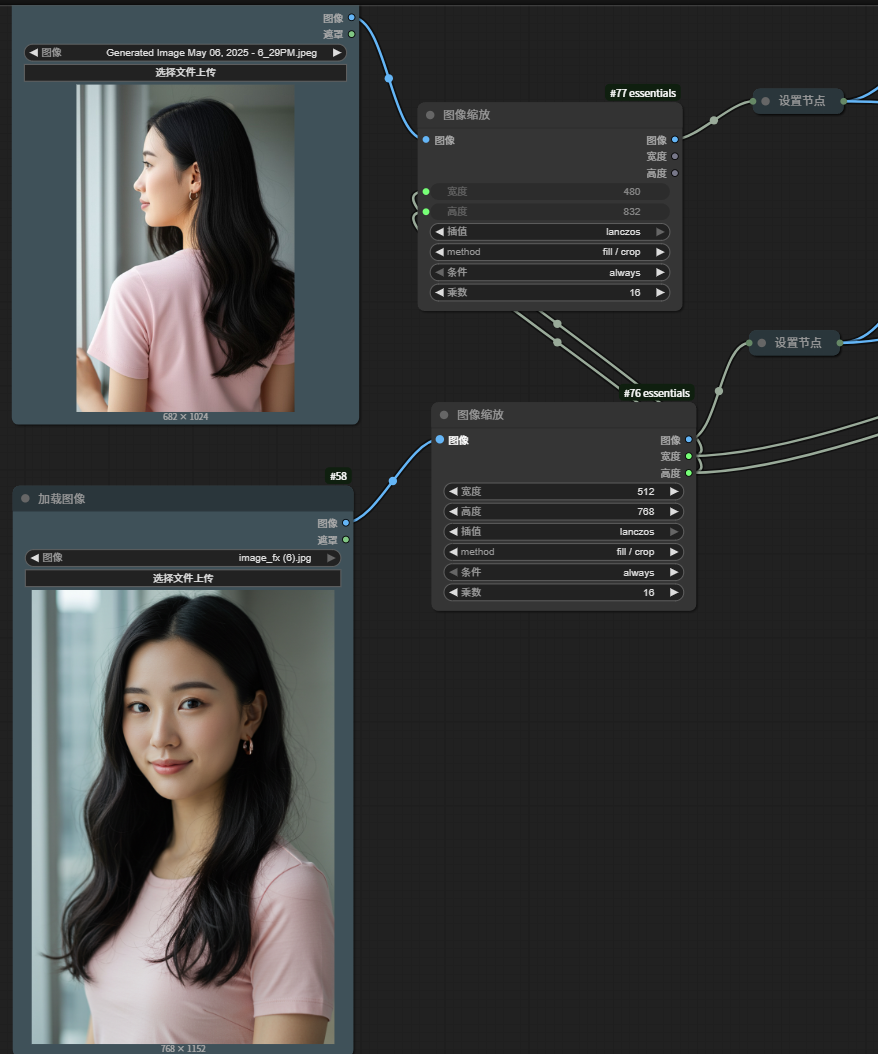Click link midpoint between #76 and its 设置节点
878x1054 pixels.
tap(719, 391)
